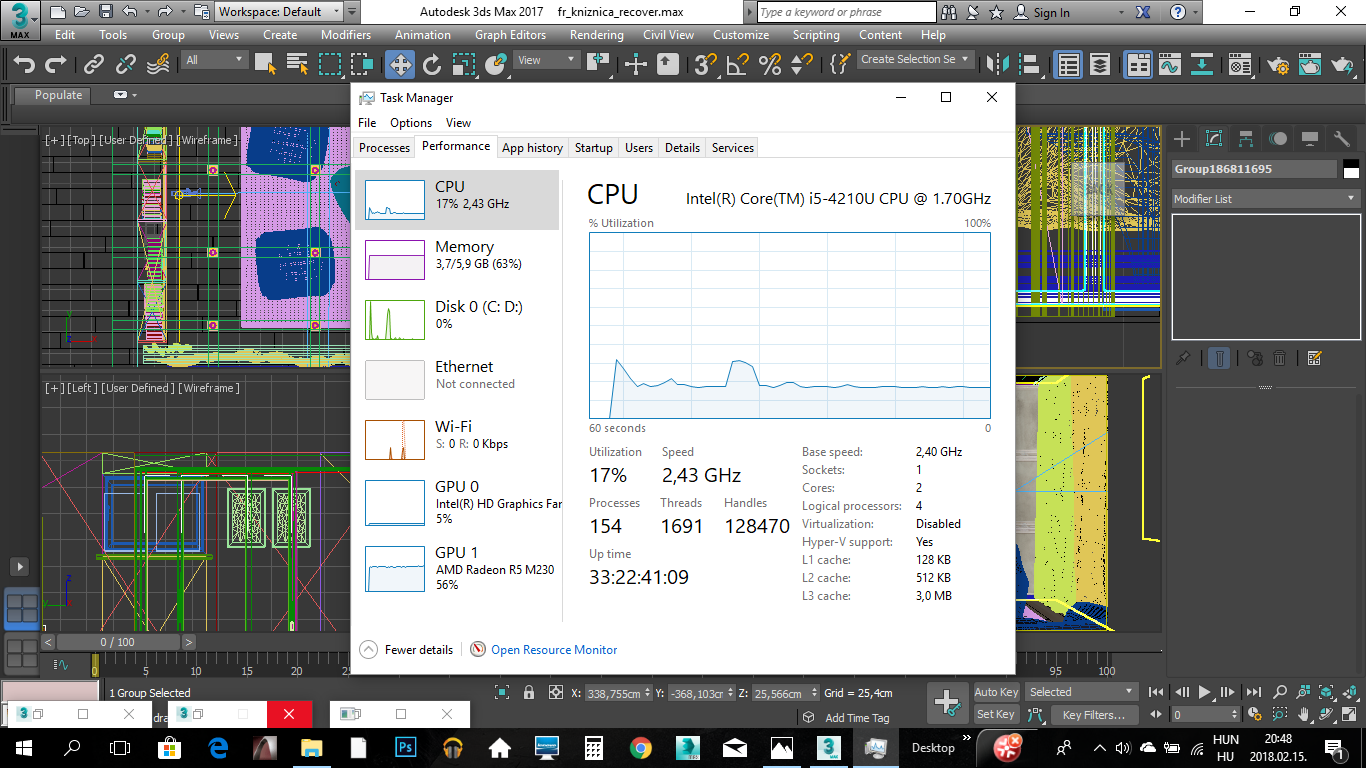Open the Rendered Frame Window
The width and height of the screenshot is (1366, 768).
coord(1310,65)
